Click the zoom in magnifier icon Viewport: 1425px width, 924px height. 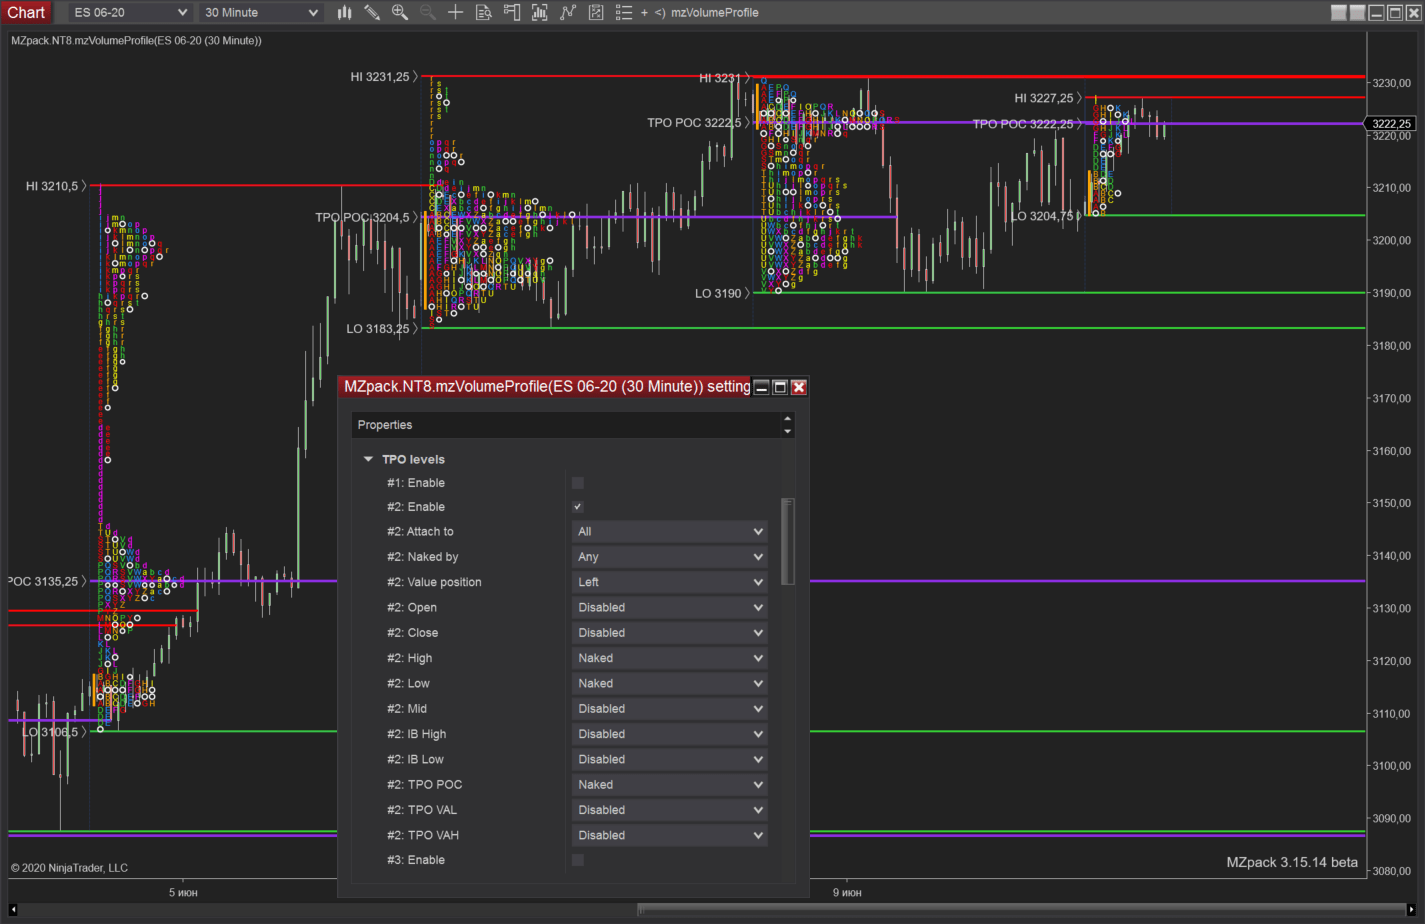click(x=400, y=12)
